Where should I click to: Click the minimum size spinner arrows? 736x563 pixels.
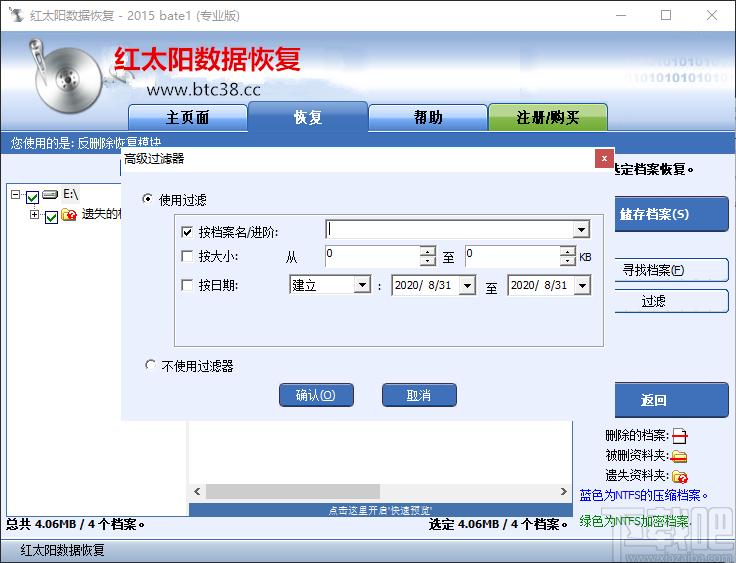pyautogui.click(x=428, y=256)
